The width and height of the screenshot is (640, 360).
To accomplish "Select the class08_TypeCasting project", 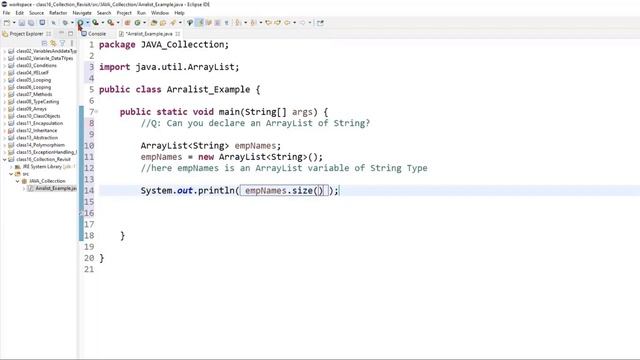I will click(x=37, y=102).
